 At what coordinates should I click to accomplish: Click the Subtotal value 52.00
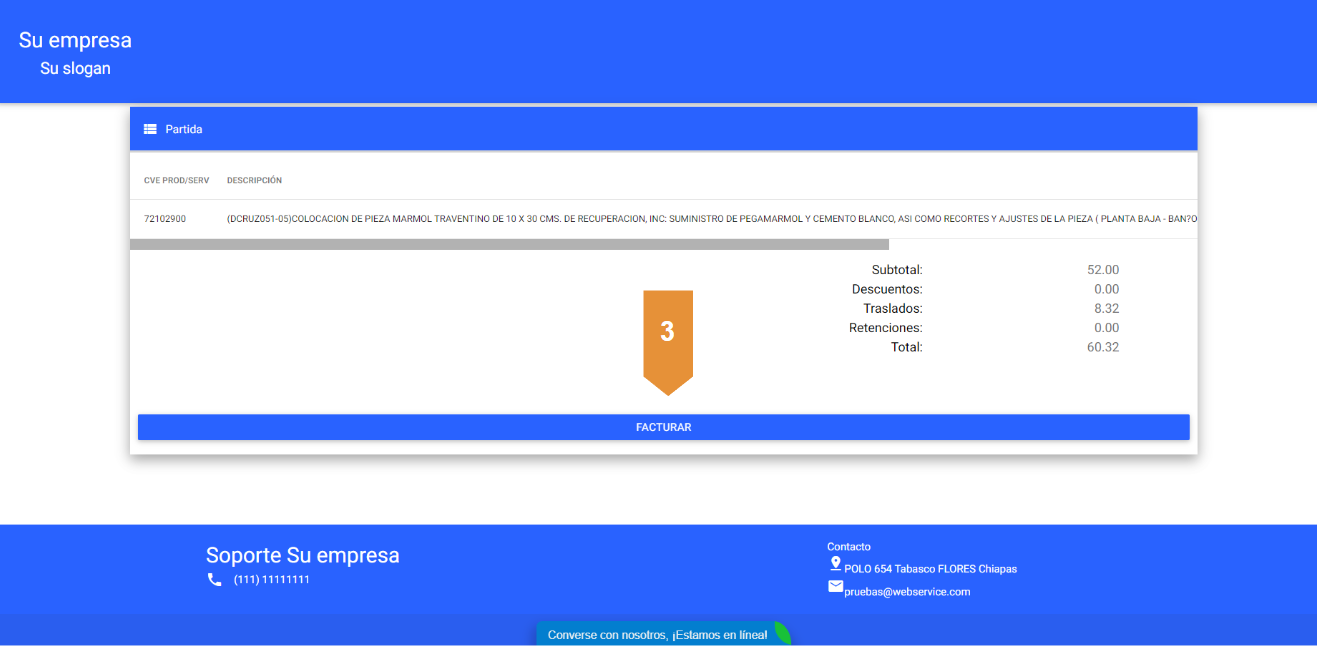tap(1102, 270)
